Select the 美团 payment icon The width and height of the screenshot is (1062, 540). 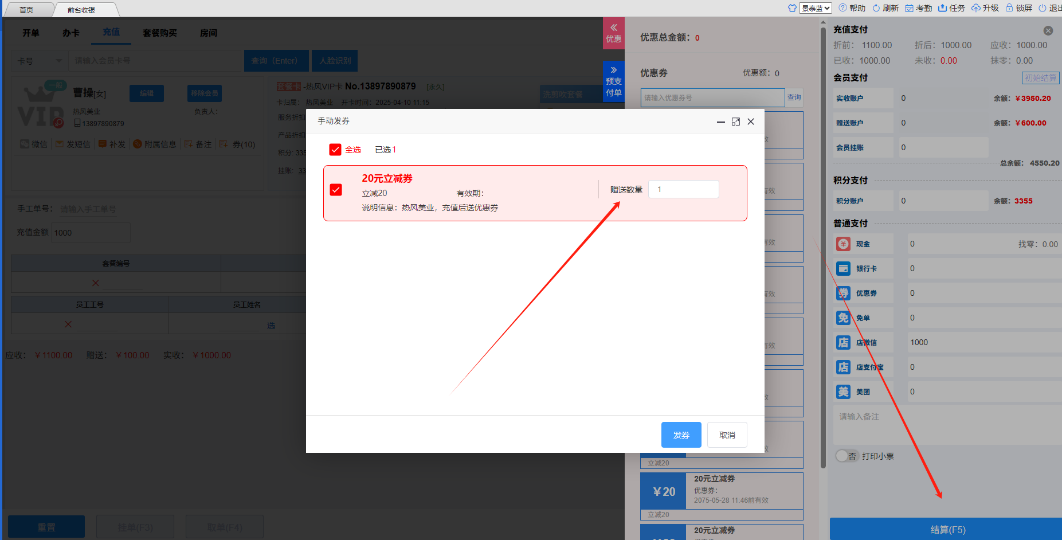843,392
